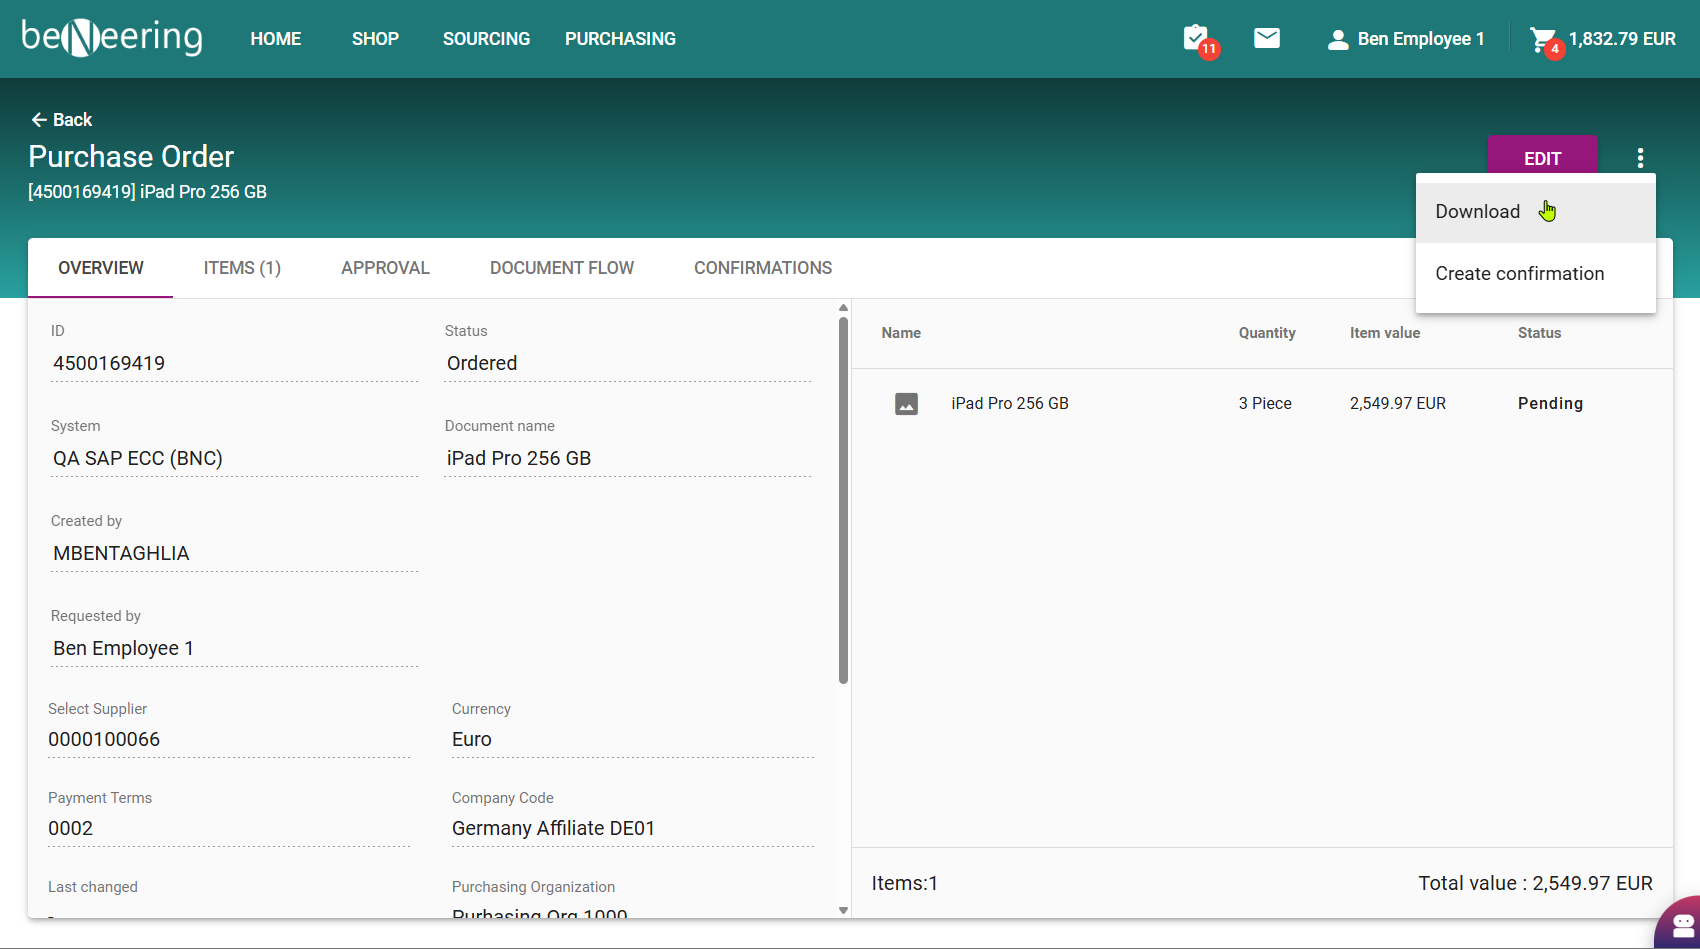Screen dimensions: 1700x949
Task: Open the Sourcing navigation menu
Action: tap(486, 39)
